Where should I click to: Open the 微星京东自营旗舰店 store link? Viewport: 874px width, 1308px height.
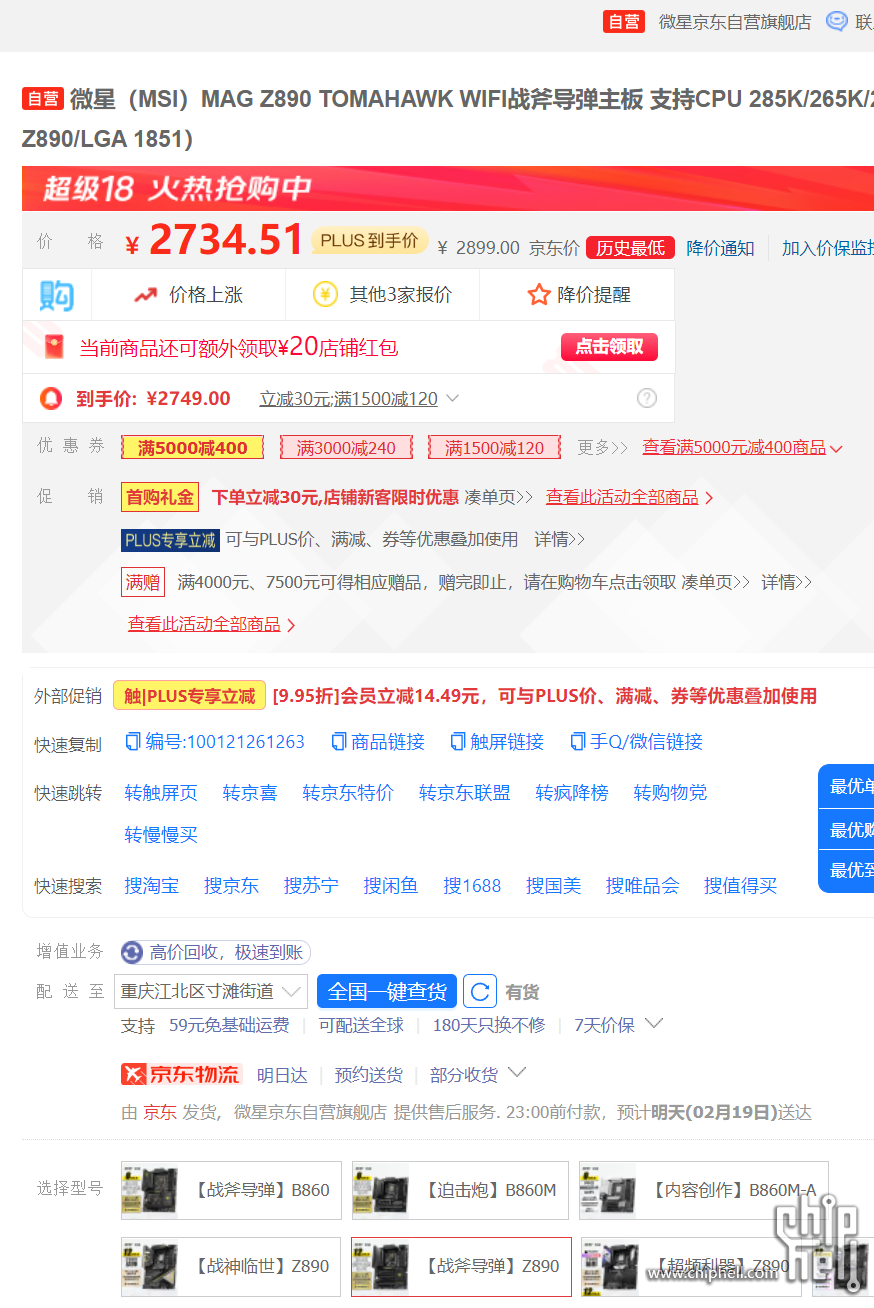pos(735,21)
